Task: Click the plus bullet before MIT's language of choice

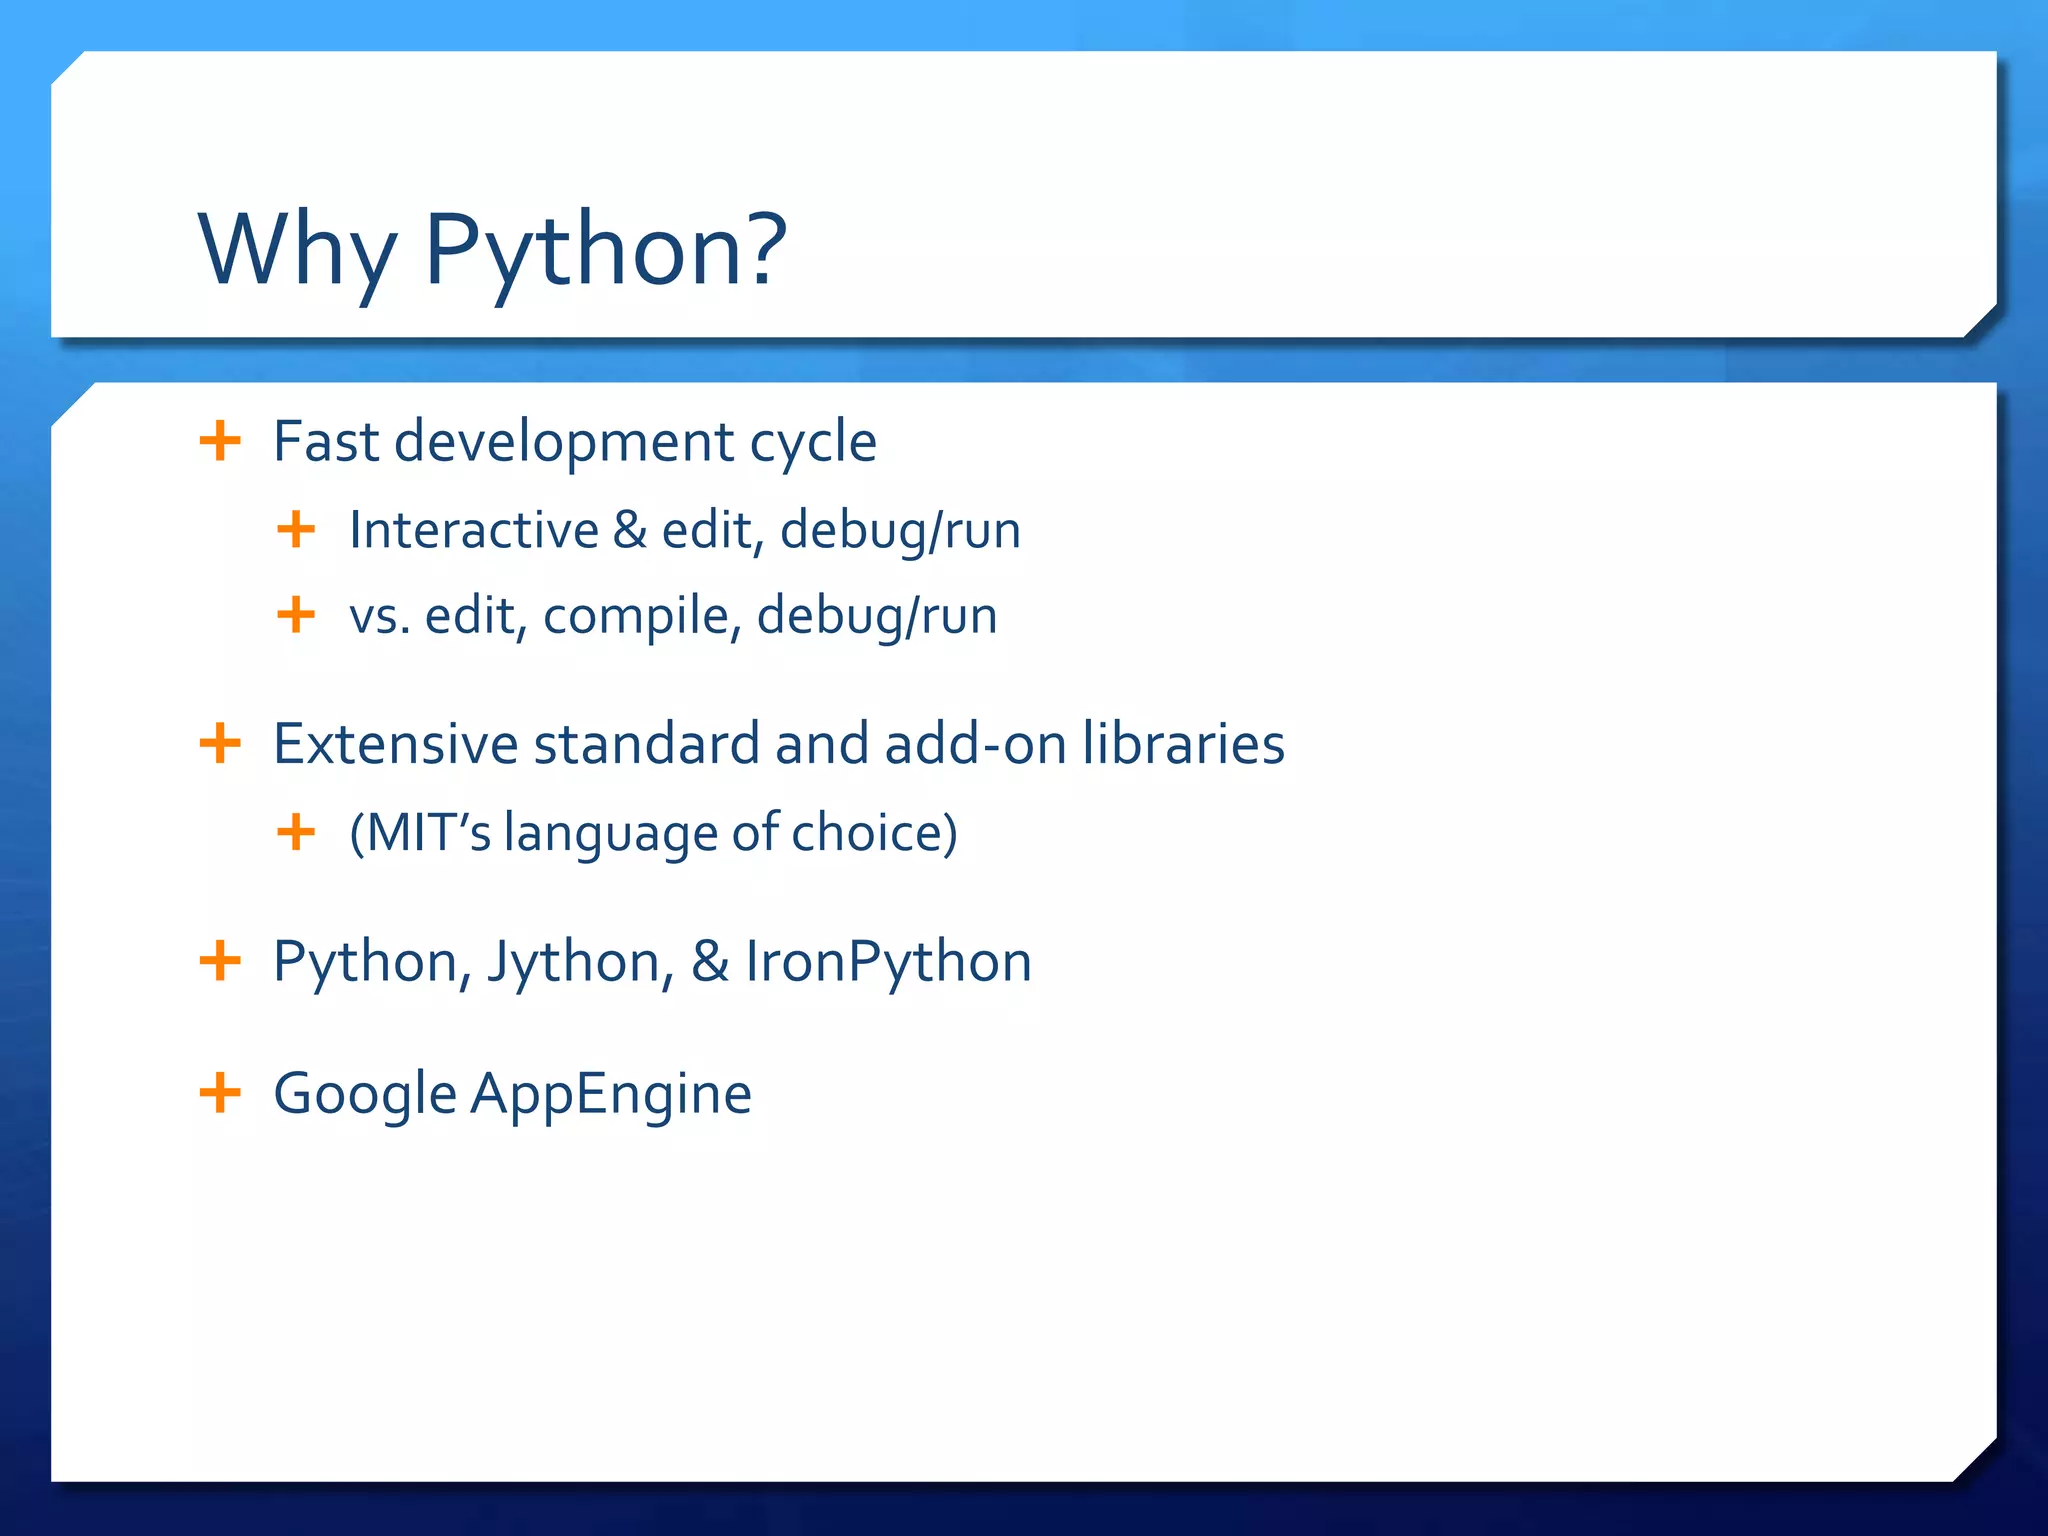Action: [296, 832]
